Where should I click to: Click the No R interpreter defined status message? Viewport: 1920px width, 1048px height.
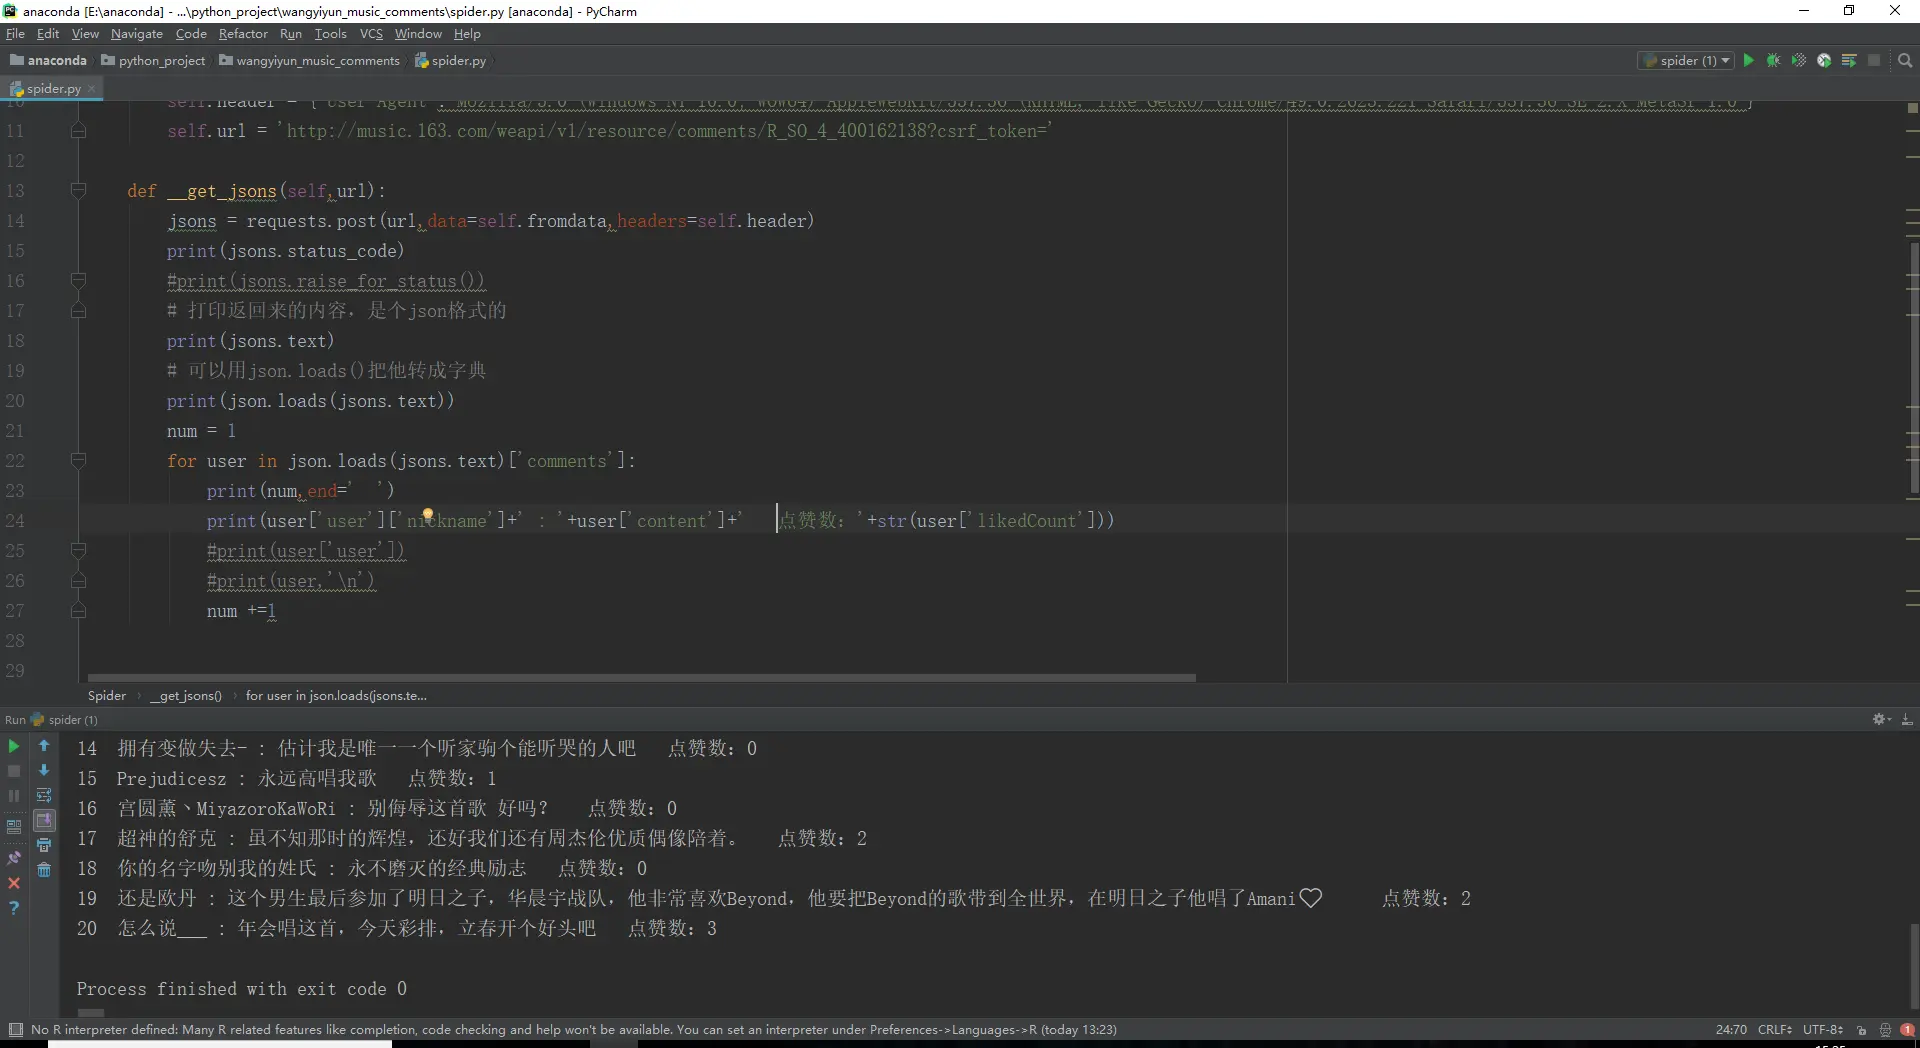(x=573, y=1029)
